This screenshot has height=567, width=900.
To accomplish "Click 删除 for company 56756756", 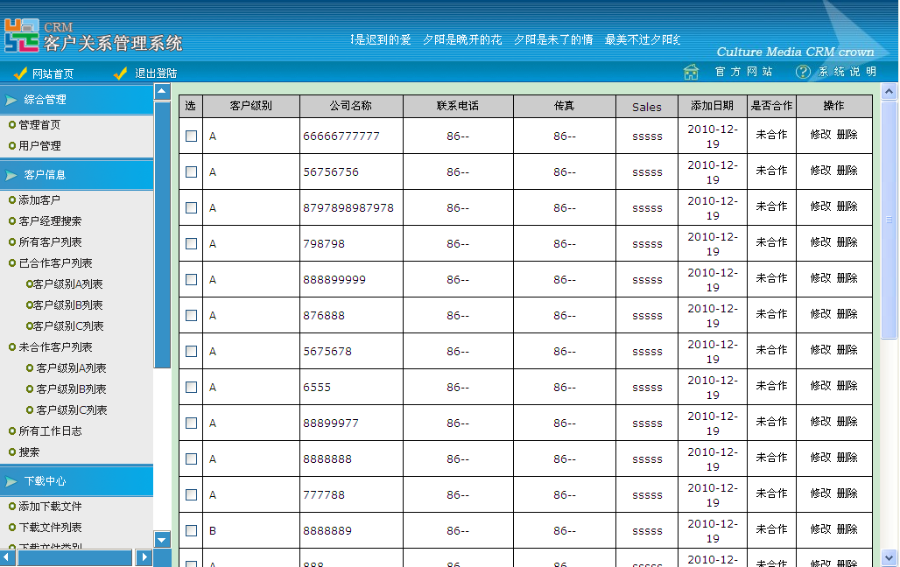I will 847,170.
